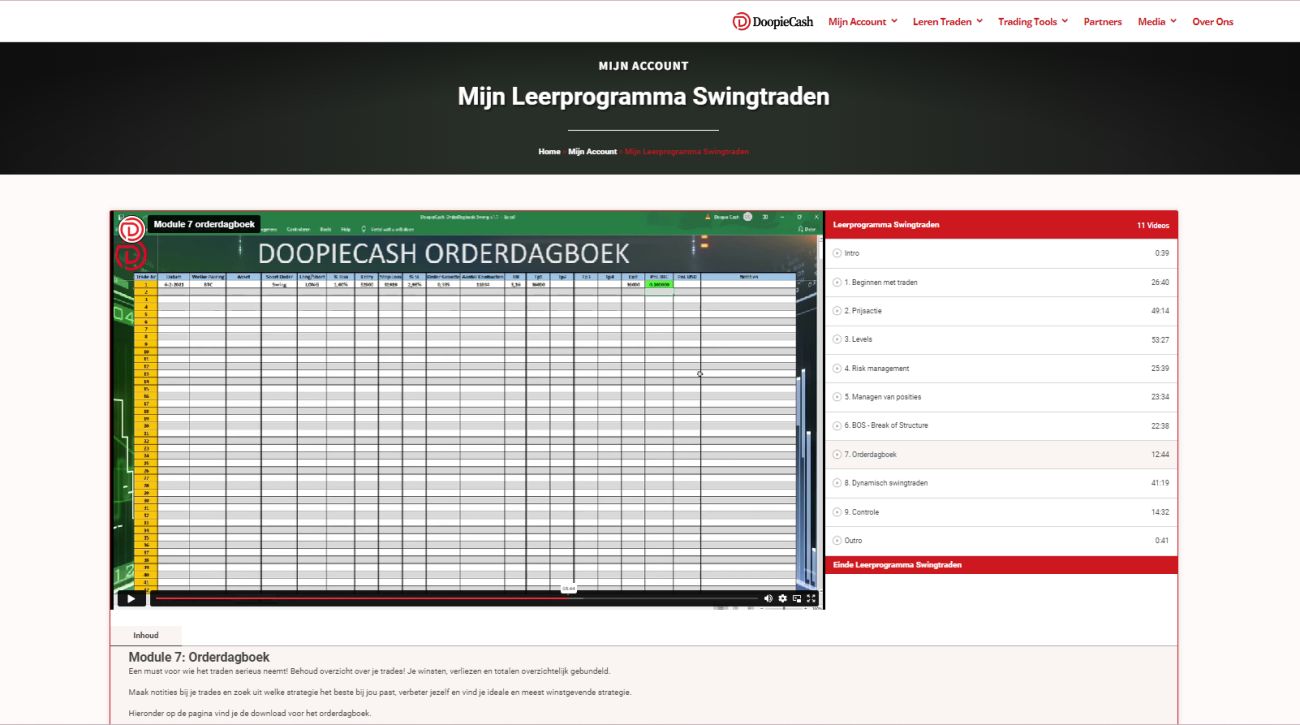Image resolution: width=1300 pixels, height=725 pixels.
Task: Click the 11 Videos count label
Action: [1153, 225]
